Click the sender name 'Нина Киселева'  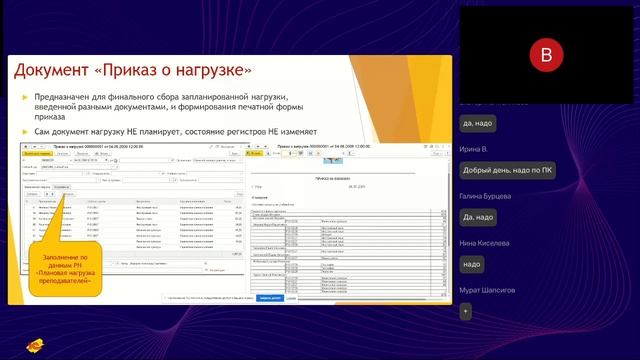(484, 243)
